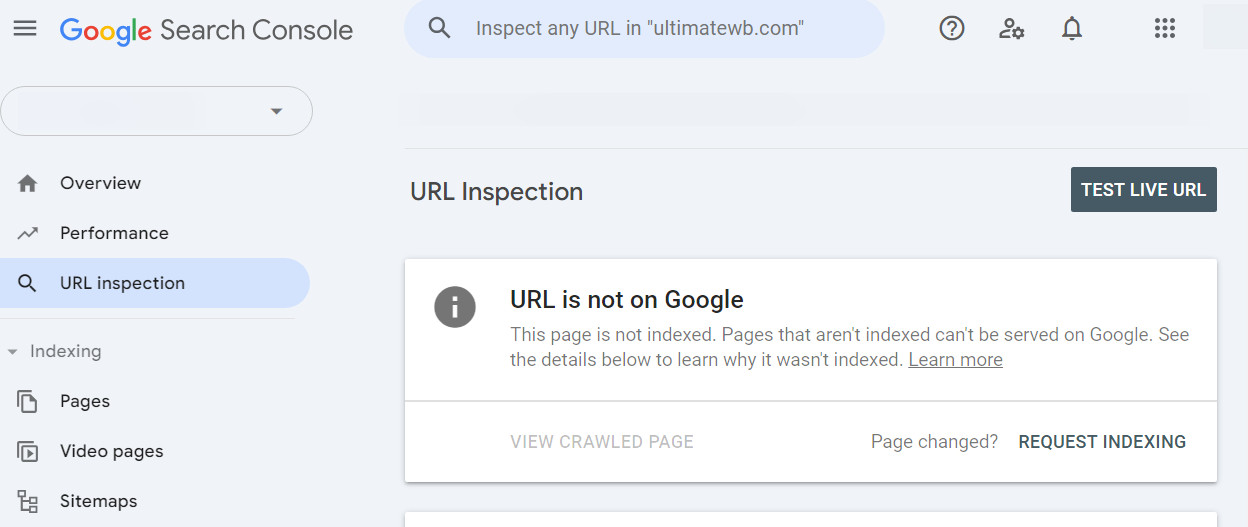
Task: Open the Pages indexing report
Action: (85, 401)
